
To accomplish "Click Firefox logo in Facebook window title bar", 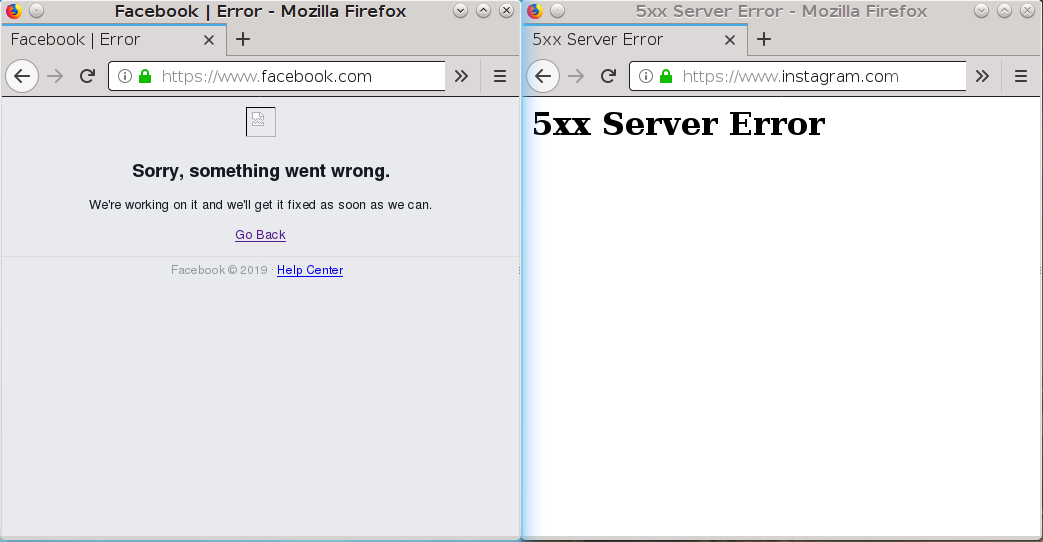I will (x=13, y=11).
